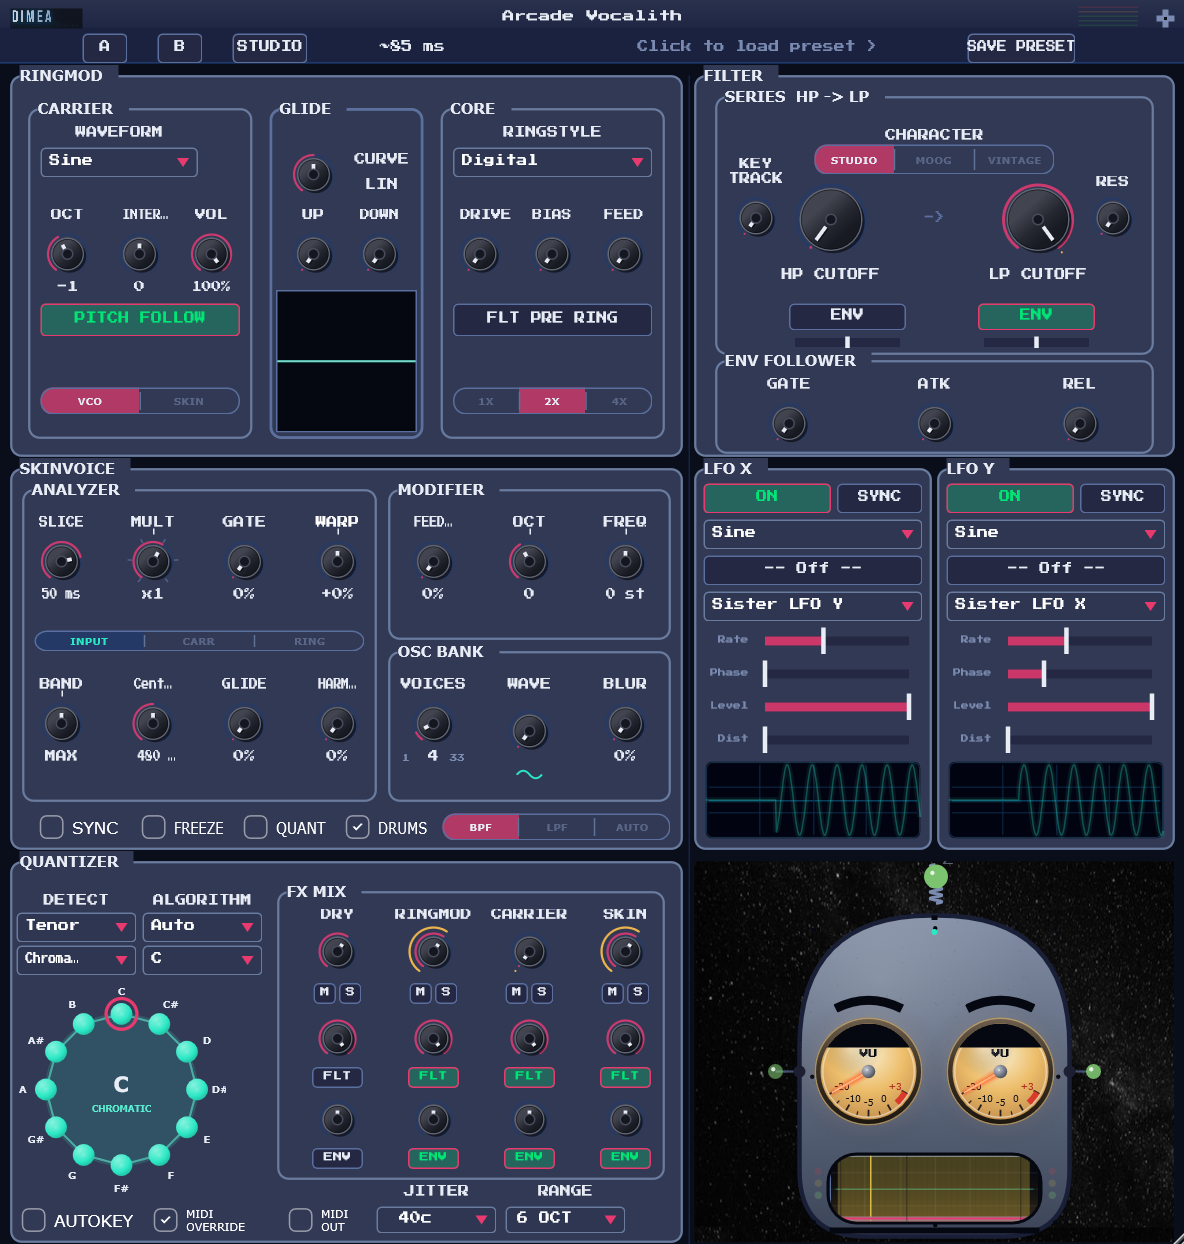The width and height of the screenshot is (1184, 1244).
Task: Click the Osc Bank WAVE knob
Action: point(529,731)
